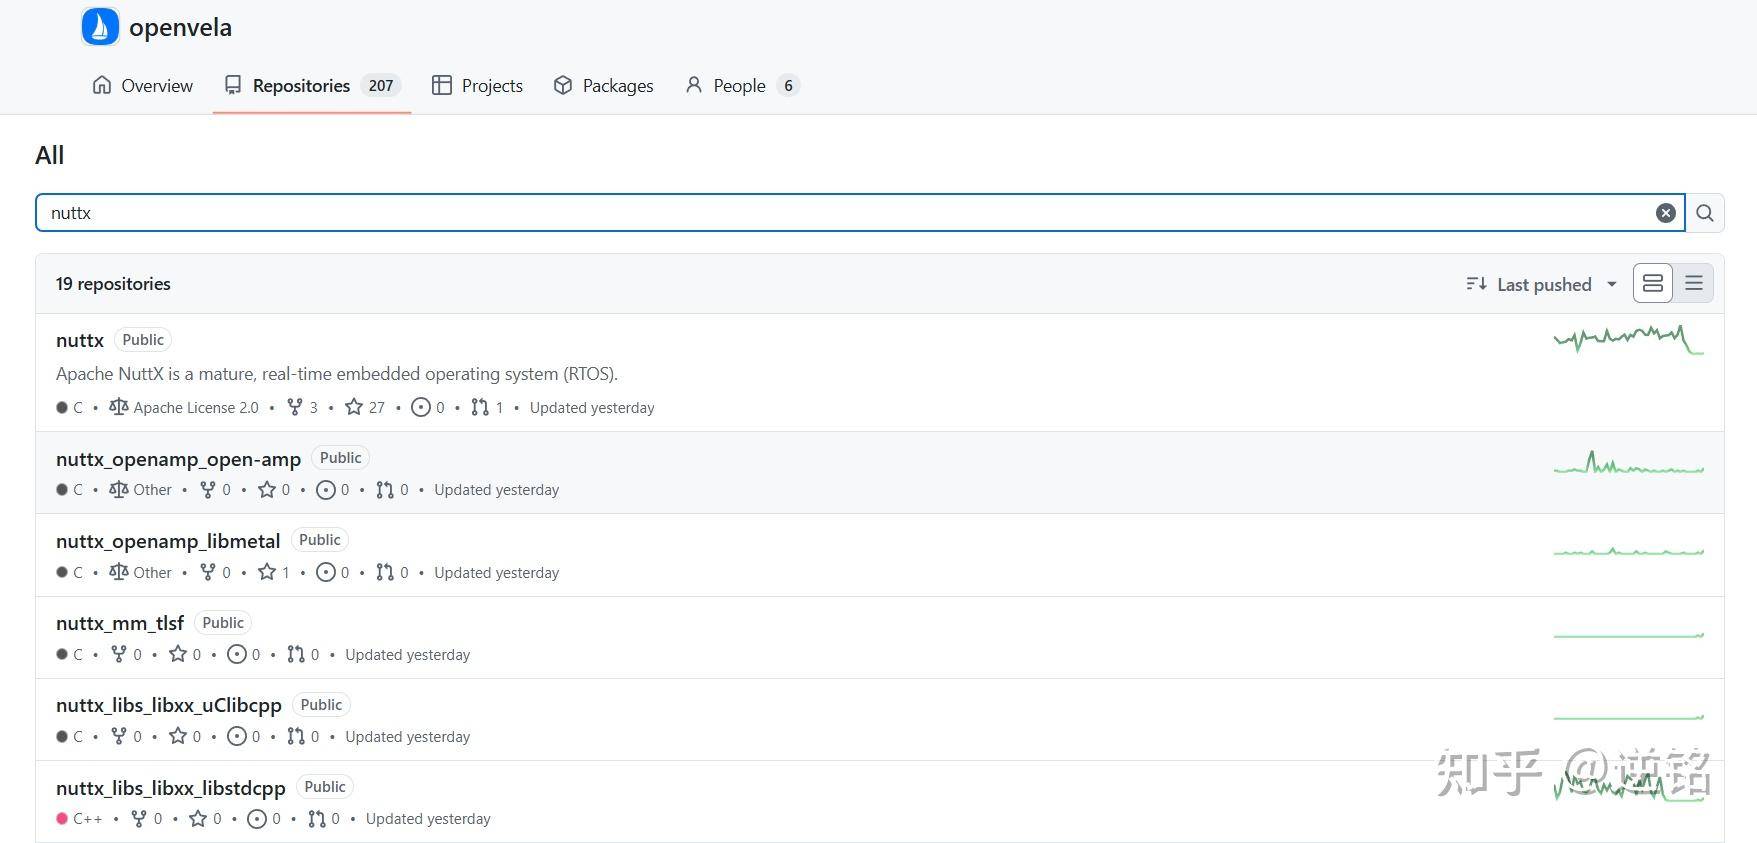Click the All heading

(49, 155)
